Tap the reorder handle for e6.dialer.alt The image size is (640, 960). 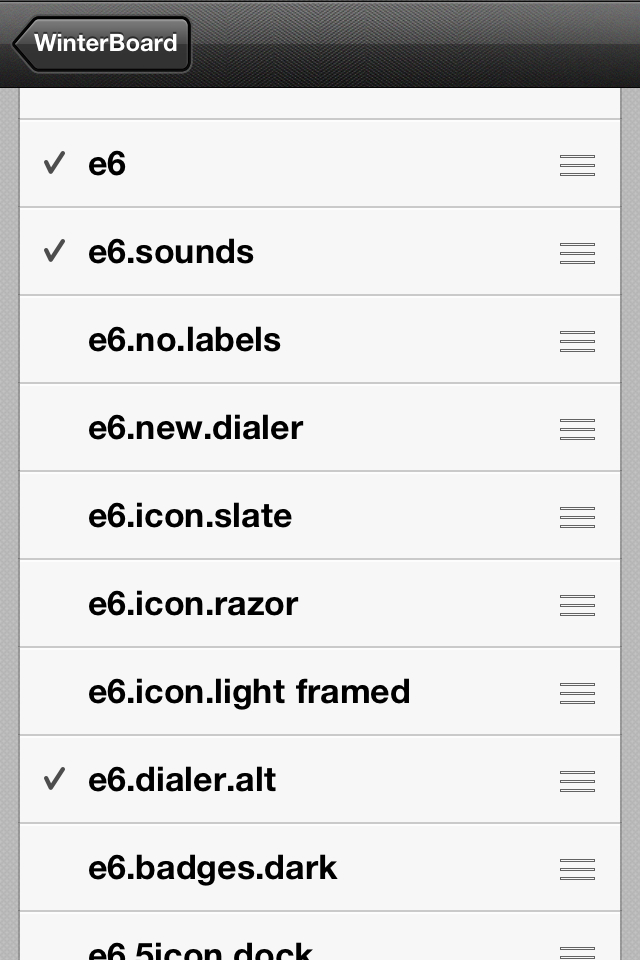tap(577, 781)
